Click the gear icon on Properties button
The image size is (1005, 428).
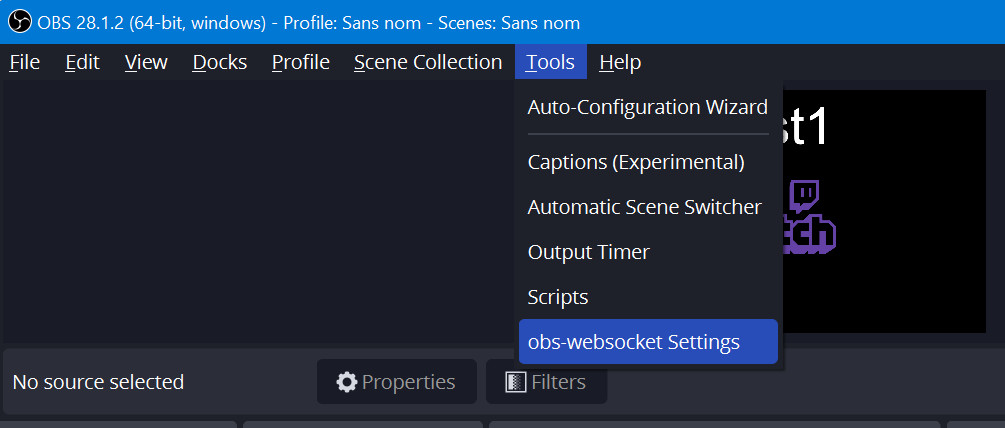click(x=347, y=382)
